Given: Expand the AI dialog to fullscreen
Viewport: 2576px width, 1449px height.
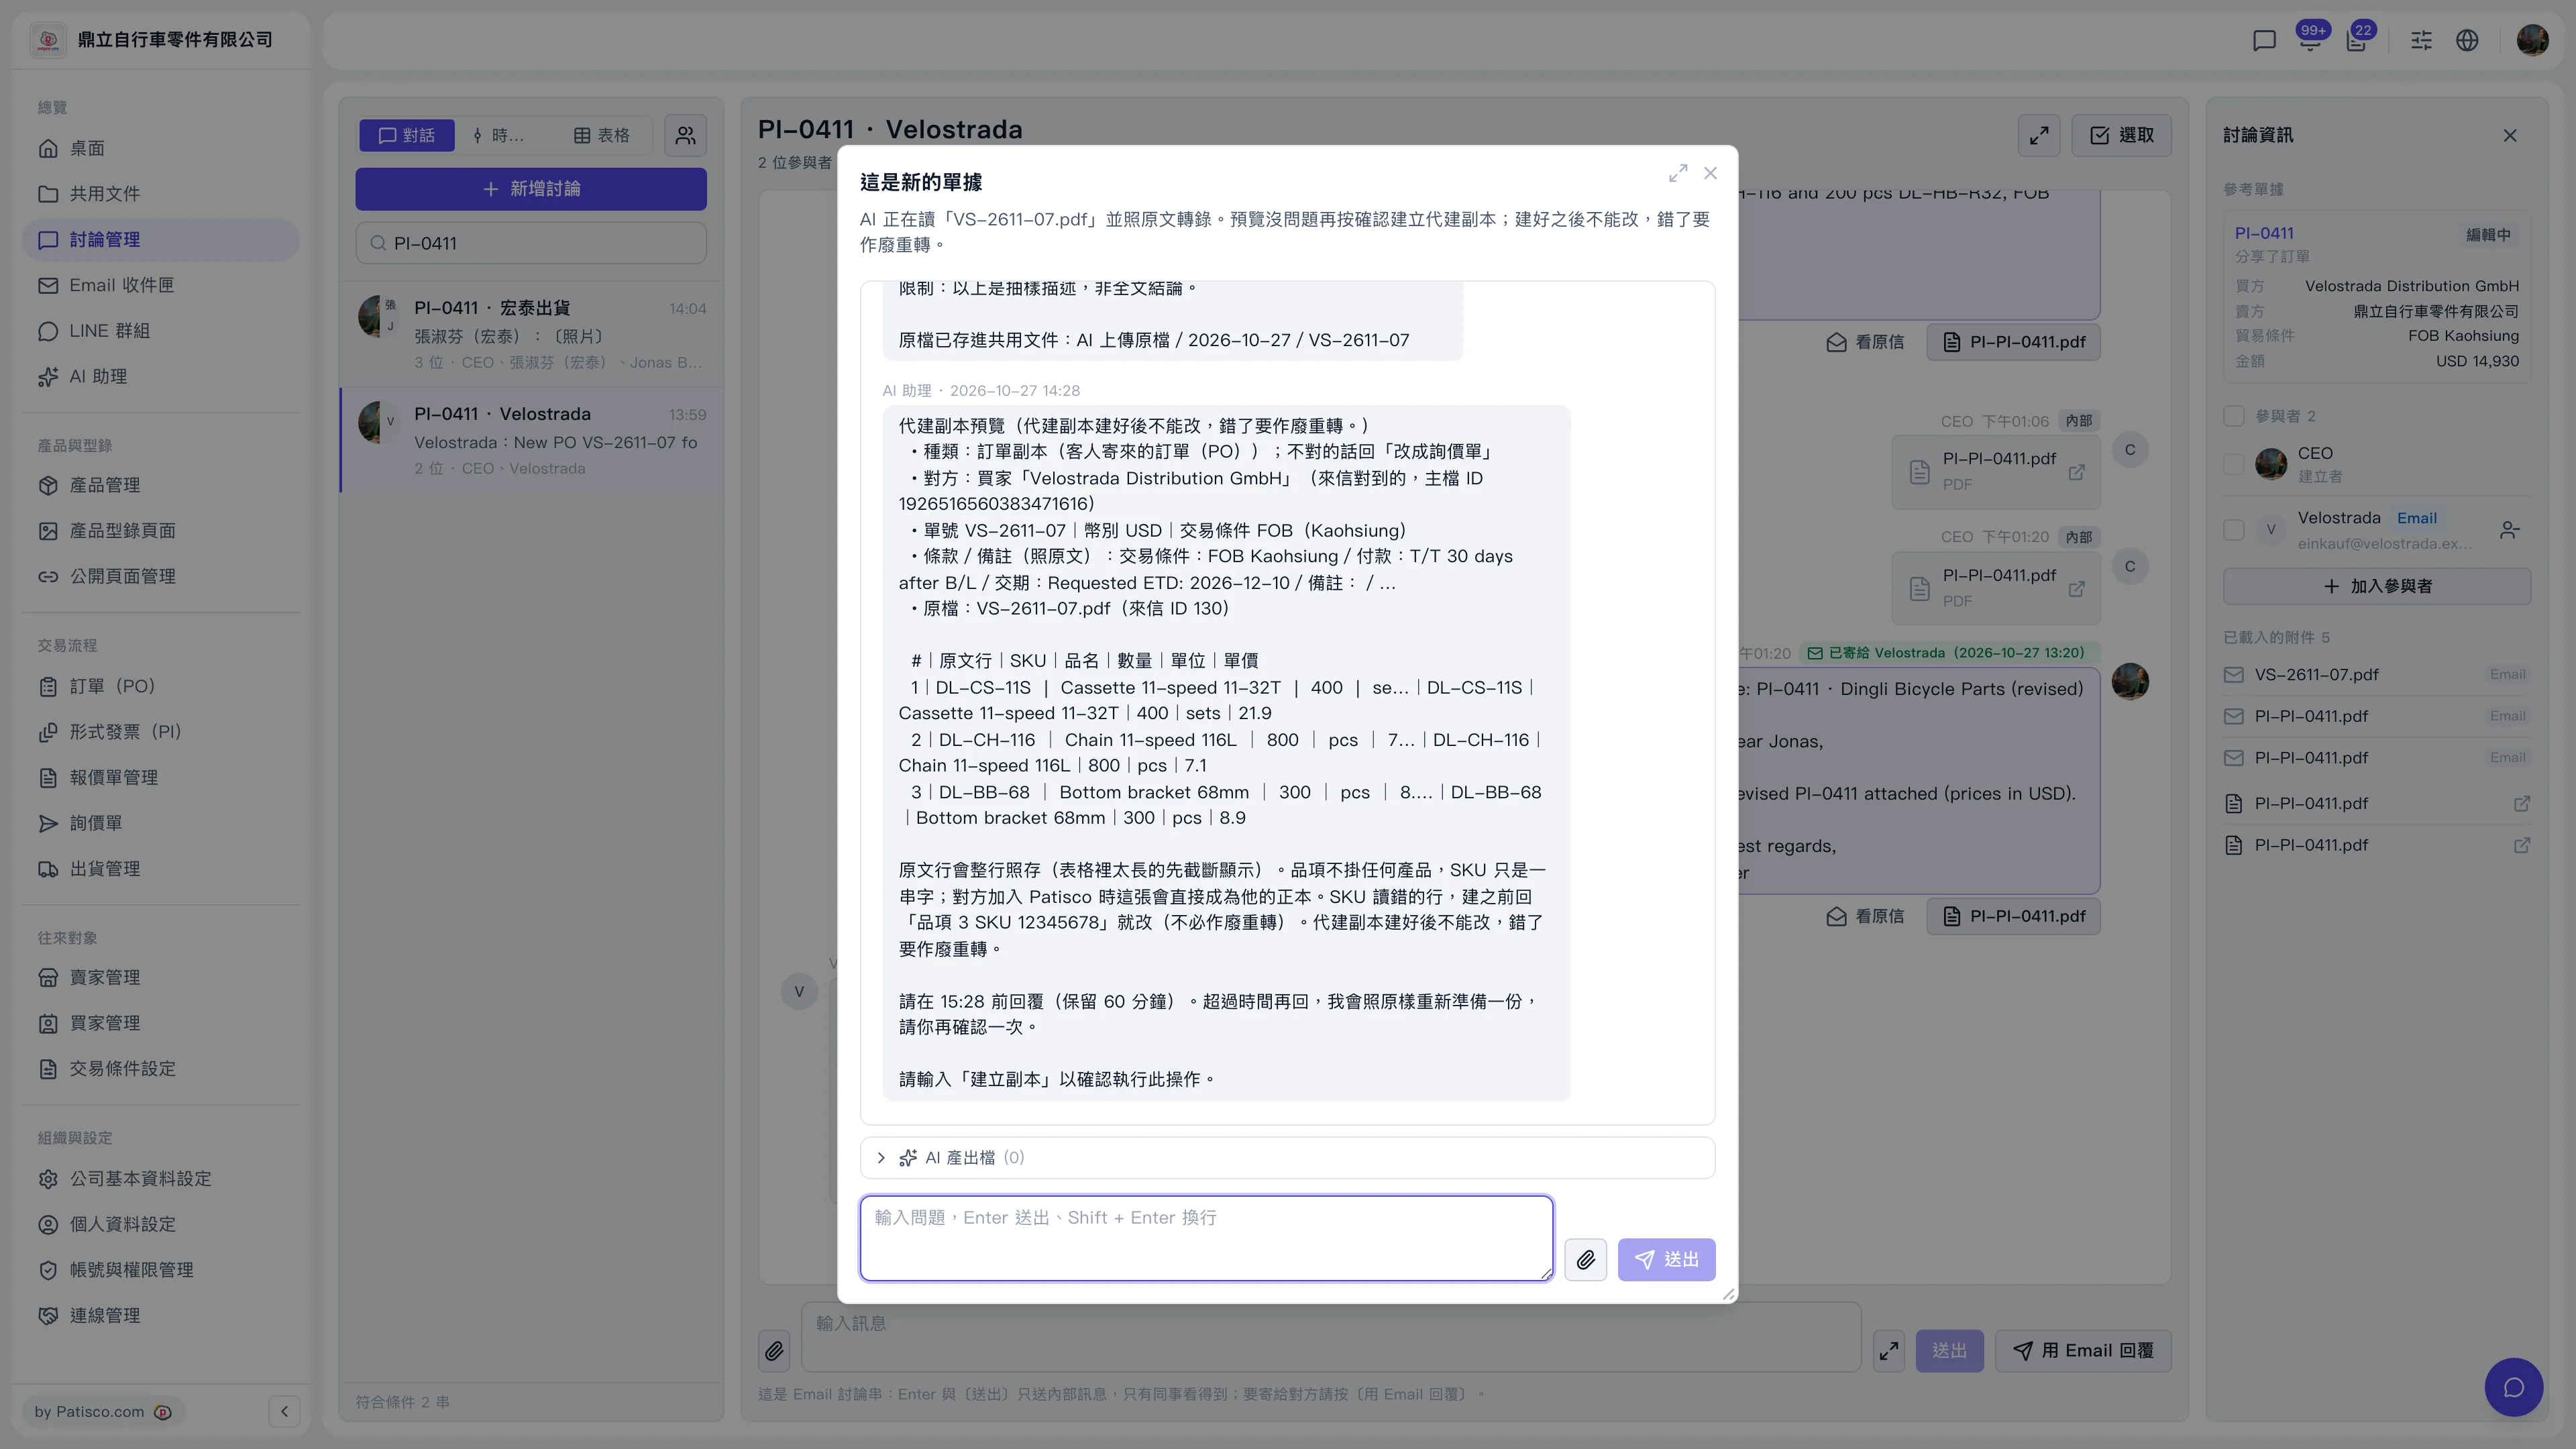Looking at the screenshot, I should click(1677, 173).
